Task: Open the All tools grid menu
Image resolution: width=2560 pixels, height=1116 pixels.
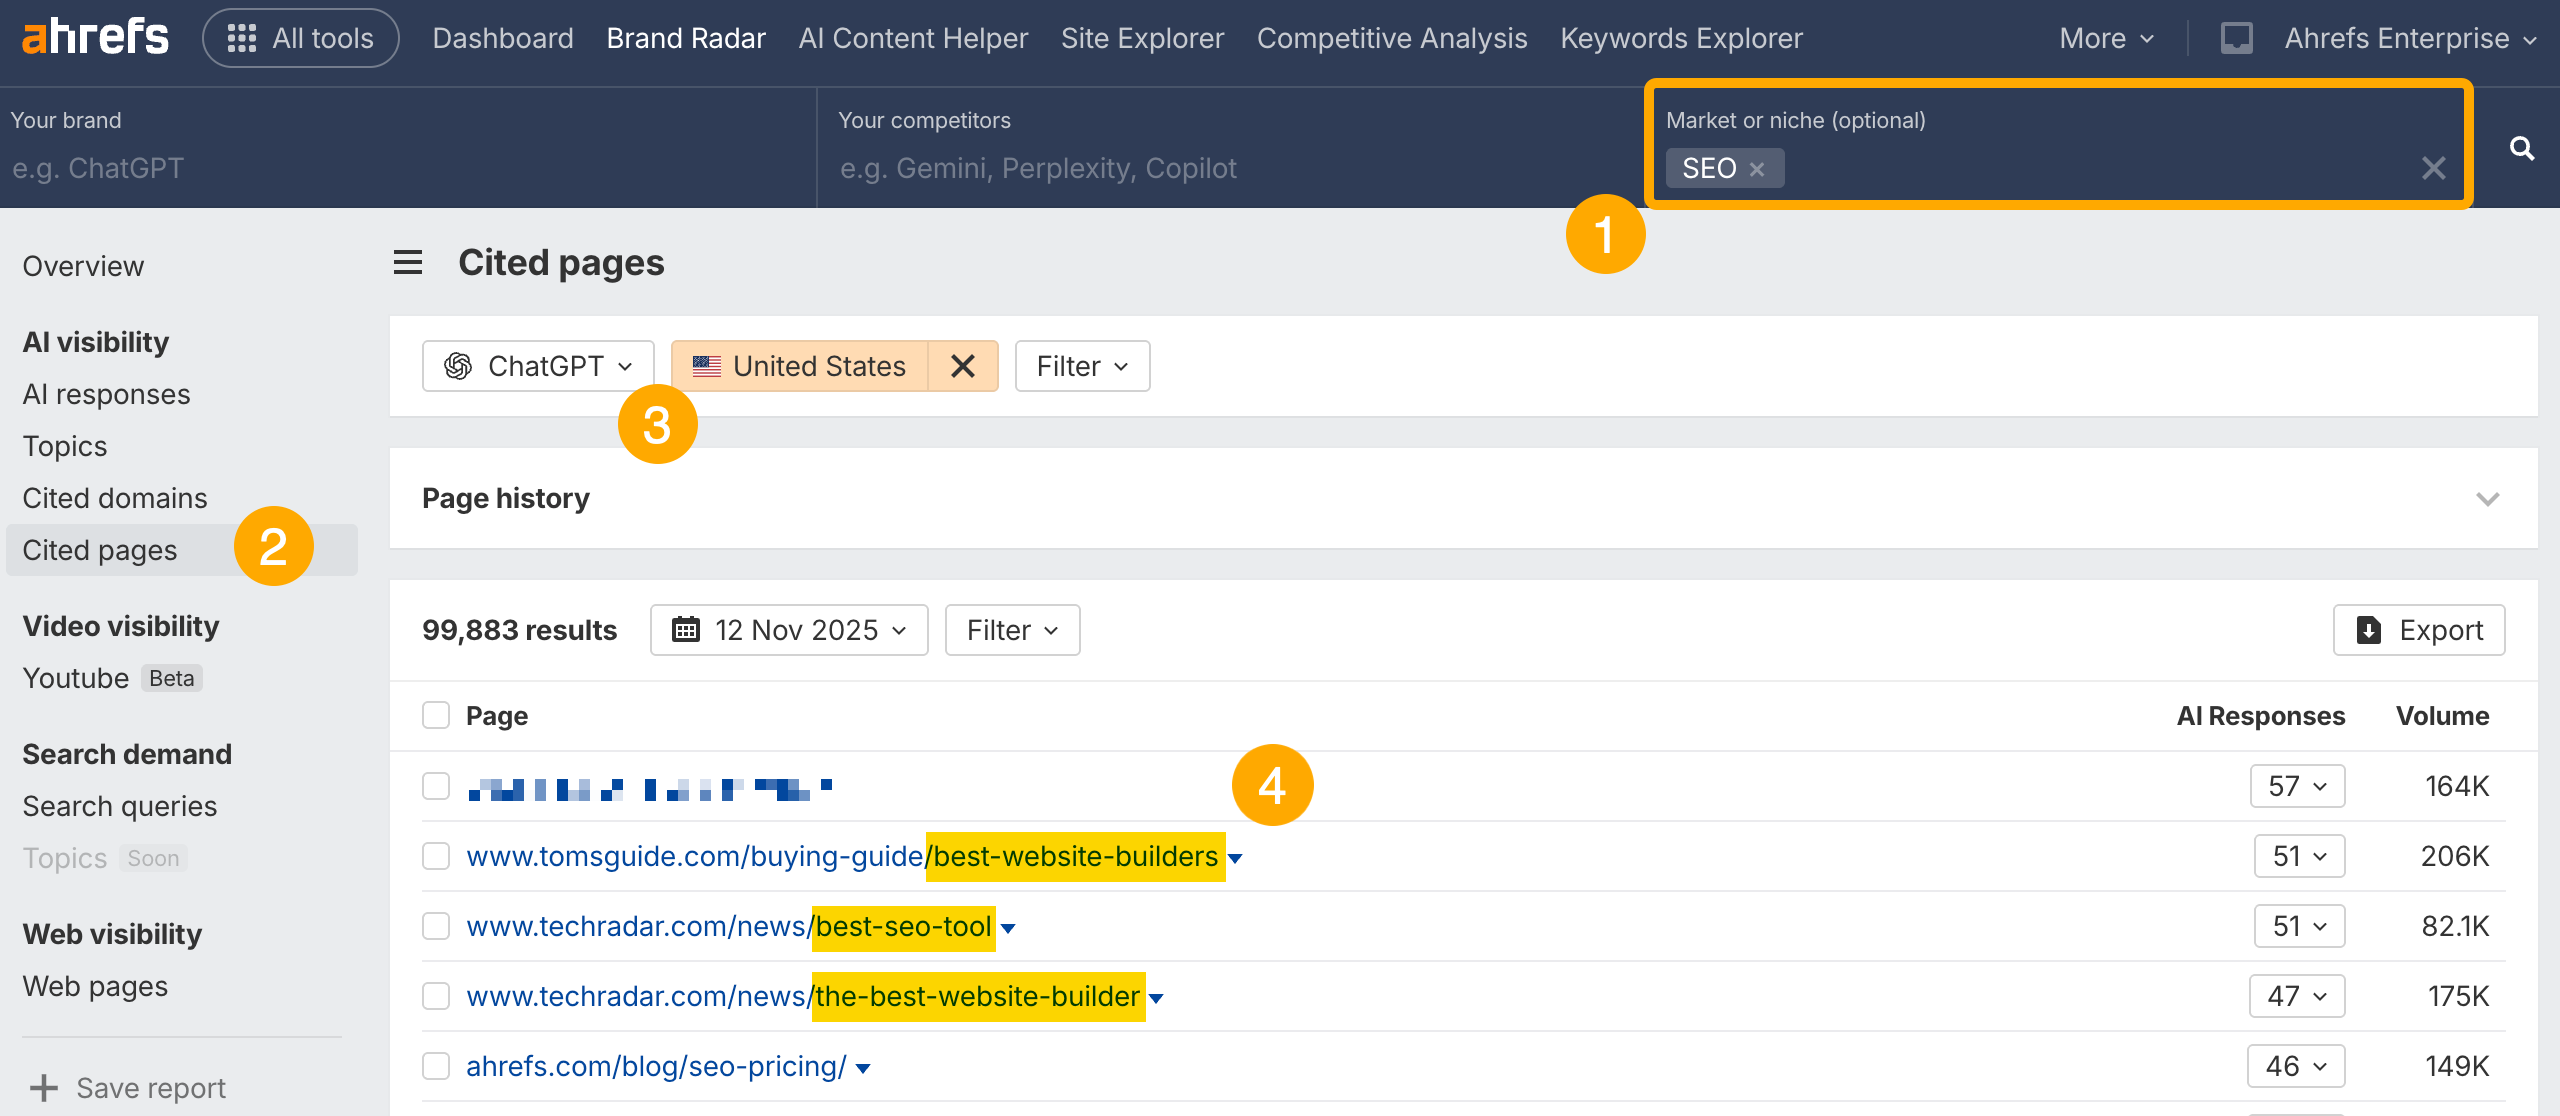Action: (x=300, y=38)
